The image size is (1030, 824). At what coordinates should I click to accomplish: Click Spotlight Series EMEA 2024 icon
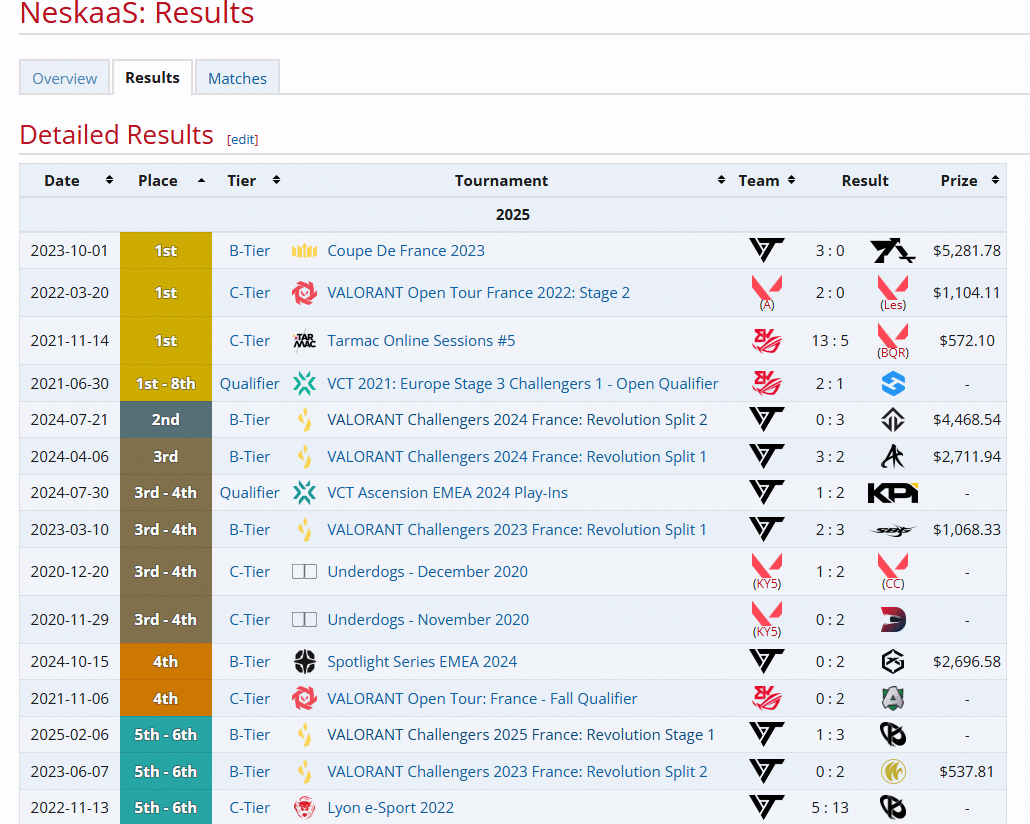[x=304, y=662]
